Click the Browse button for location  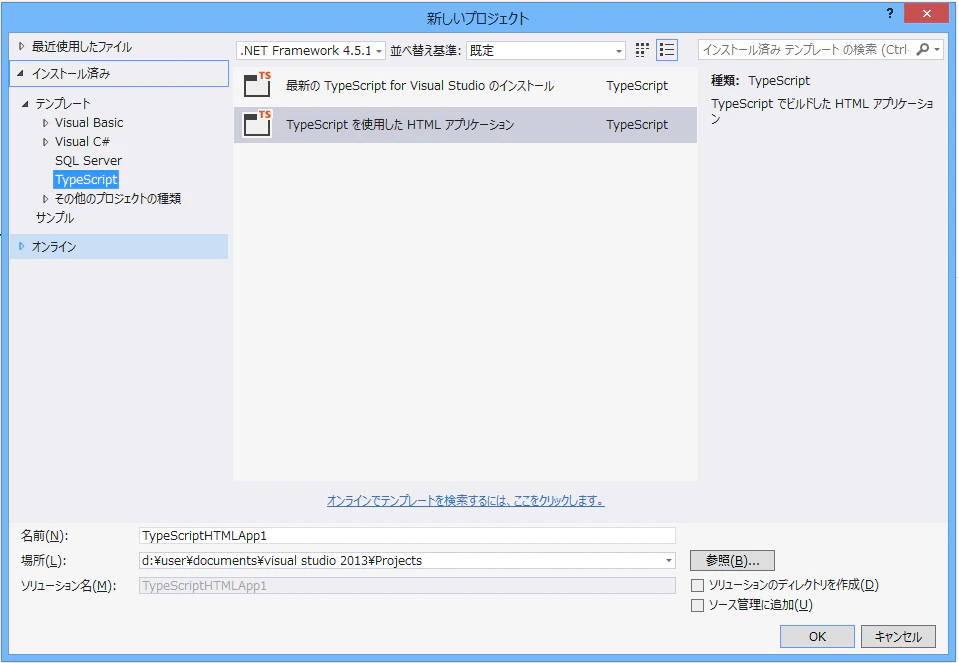732,560
